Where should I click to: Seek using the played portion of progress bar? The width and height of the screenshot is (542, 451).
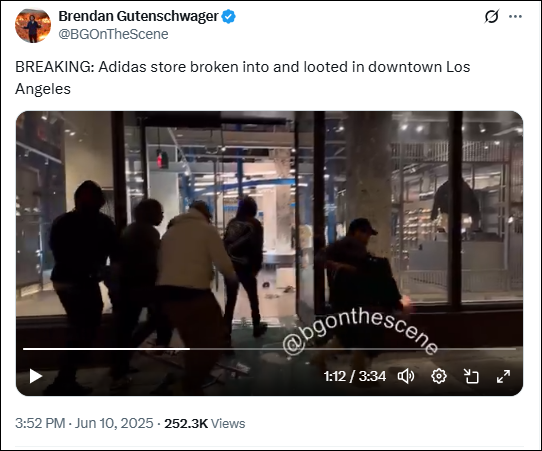click(x=106, y=349)
